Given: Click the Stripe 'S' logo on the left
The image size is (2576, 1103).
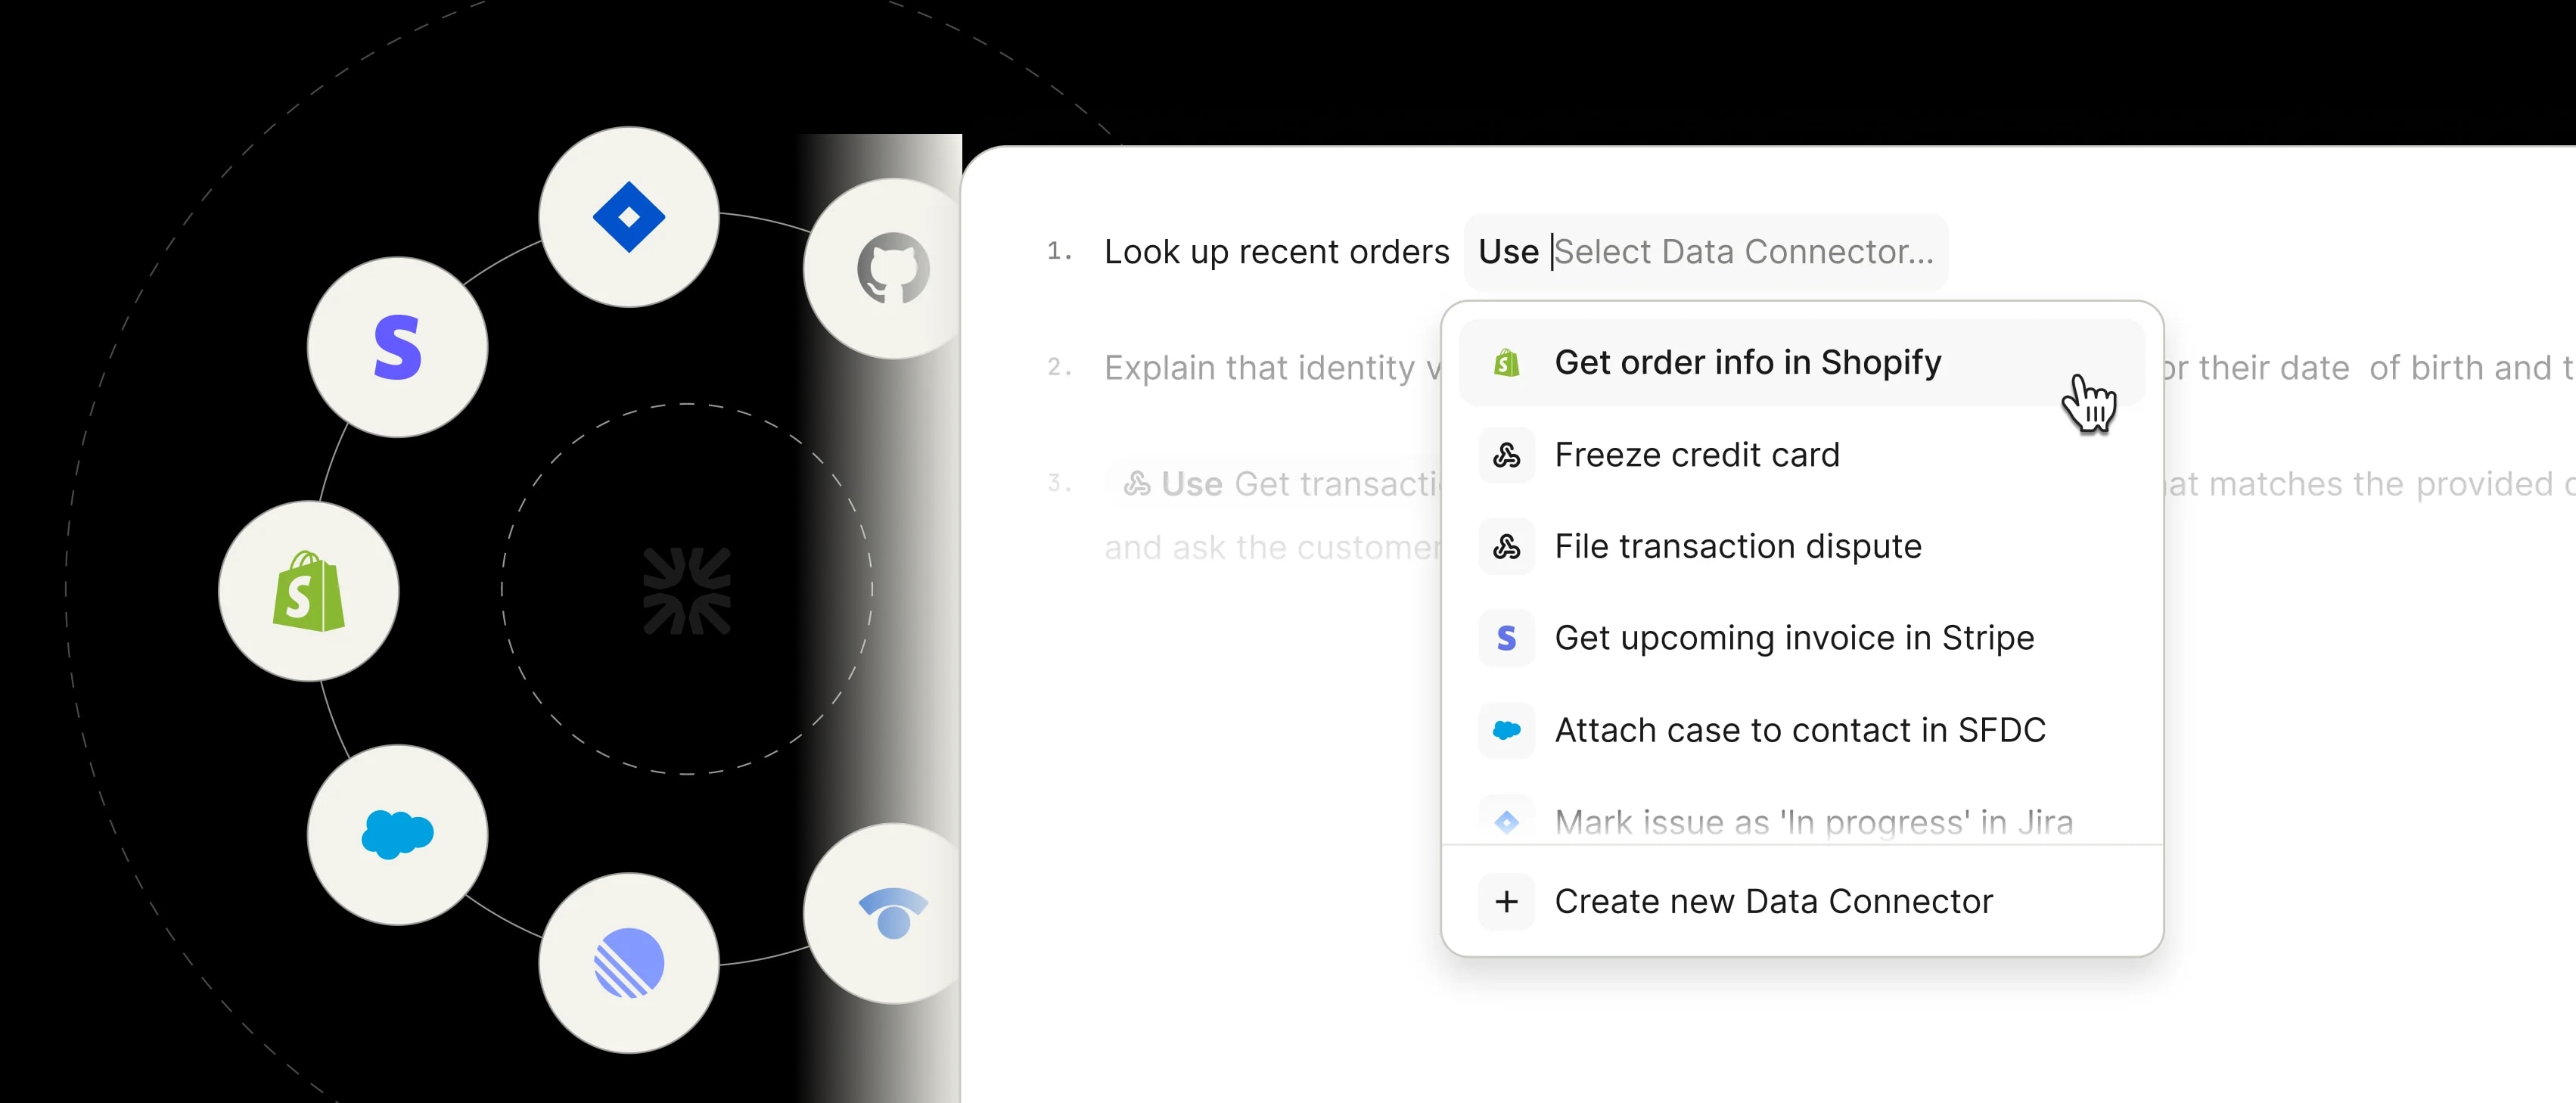Looking at the screenshot, I should (x=397, y=349).
